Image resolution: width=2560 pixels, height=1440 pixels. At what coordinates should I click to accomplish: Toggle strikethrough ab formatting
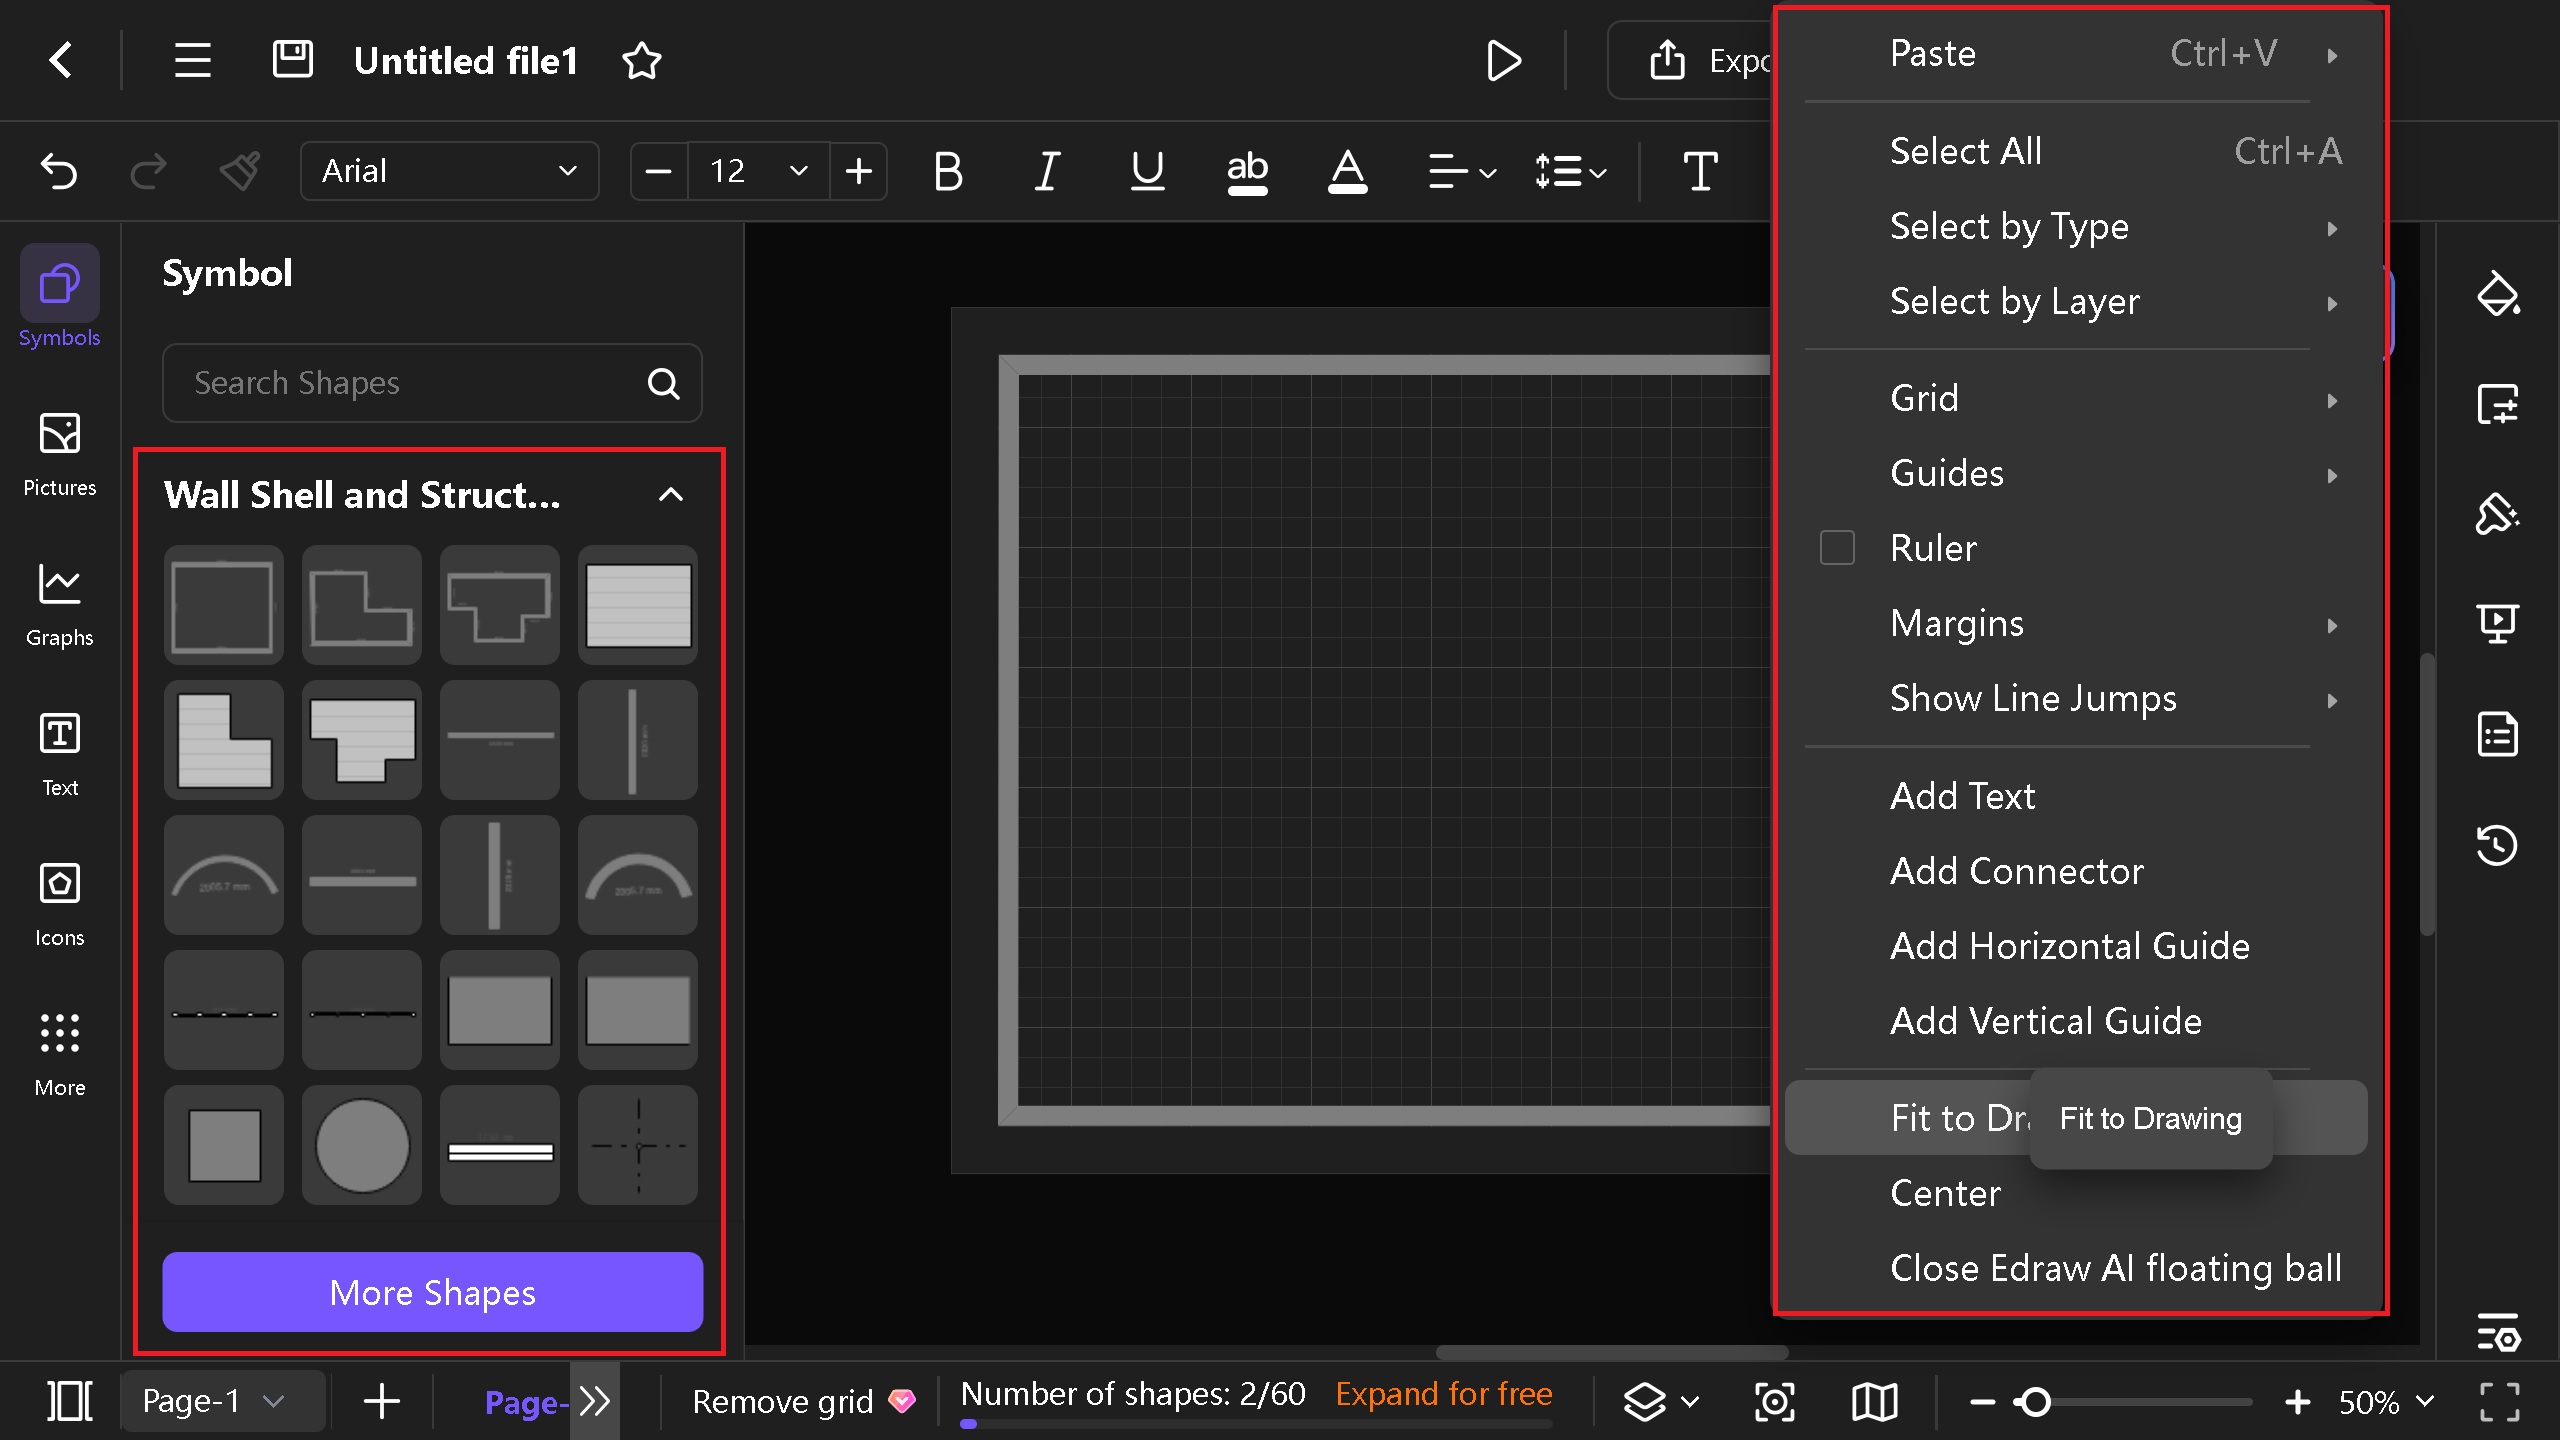pos(1247,171)
